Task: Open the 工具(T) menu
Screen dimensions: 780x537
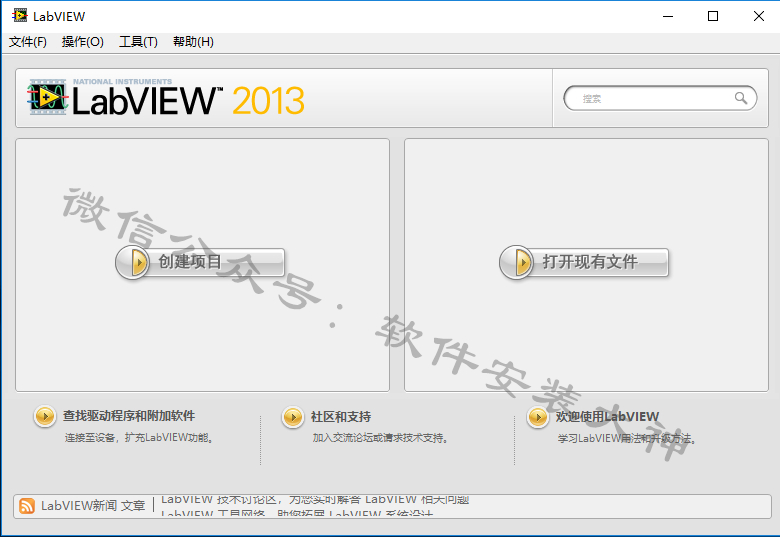Action: tap(138, 42)
